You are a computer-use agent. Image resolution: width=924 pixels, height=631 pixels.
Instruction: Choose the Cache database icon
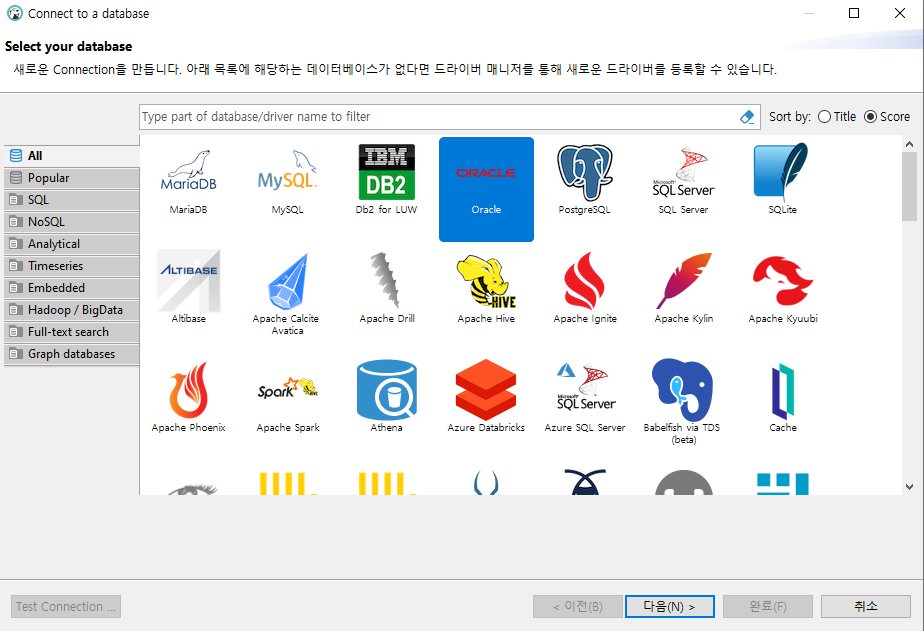pyautogui.click(x=783, y=390)
